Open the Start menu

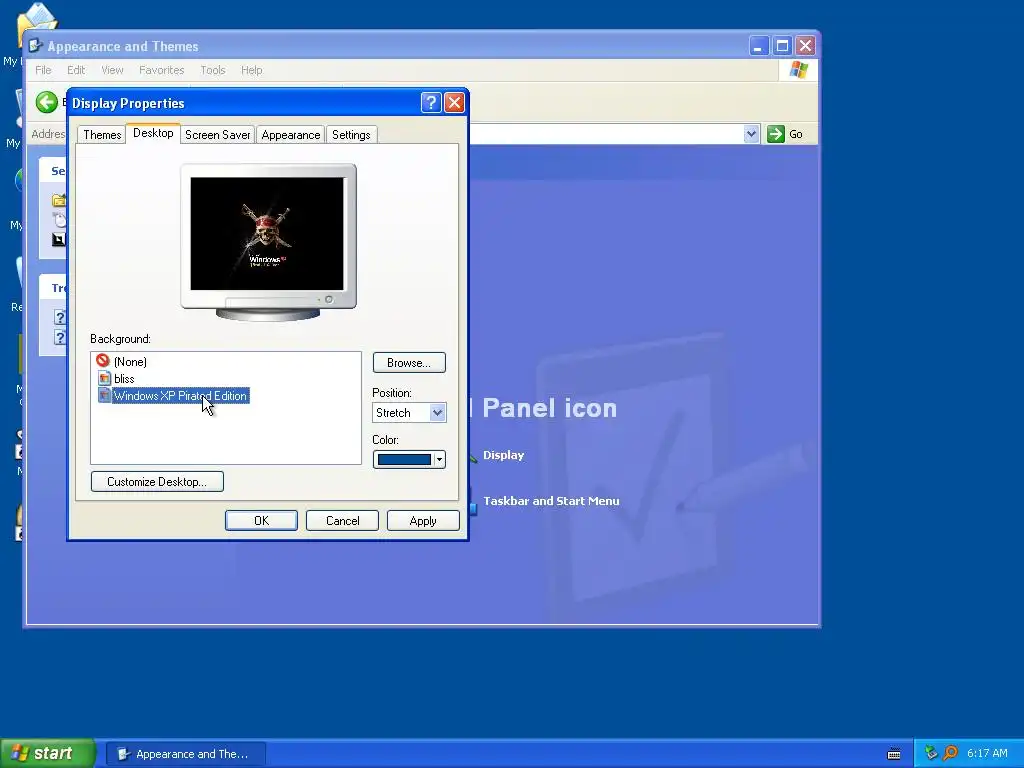point(48,753)
